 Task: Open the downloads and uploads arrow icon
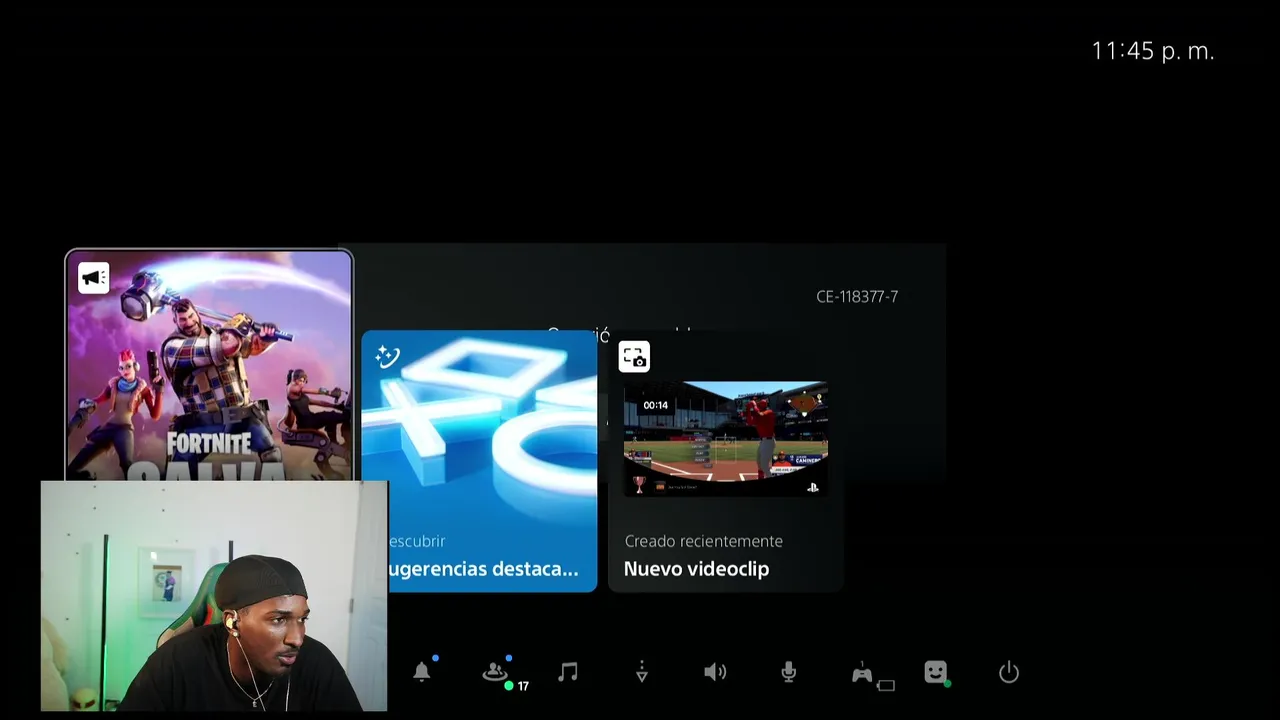[x=642, y=672]
